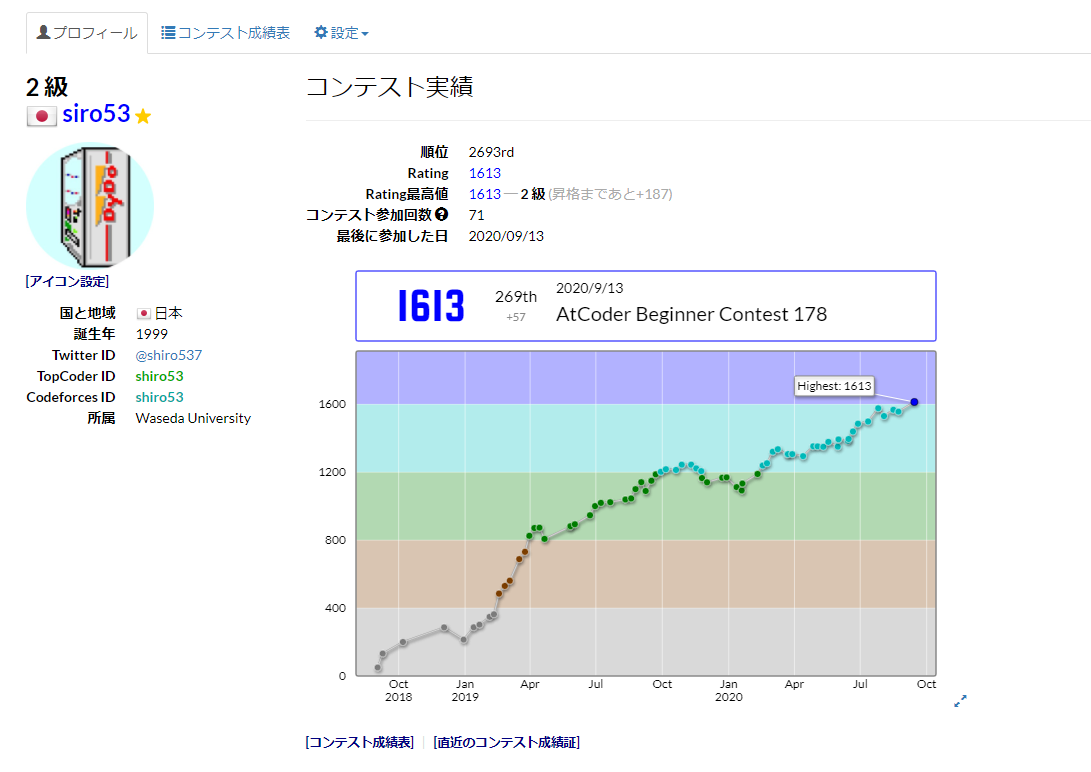1091x772 pixels.
Task: Open the Twitter link @shiro537
Action: click(x=168, y=354)
